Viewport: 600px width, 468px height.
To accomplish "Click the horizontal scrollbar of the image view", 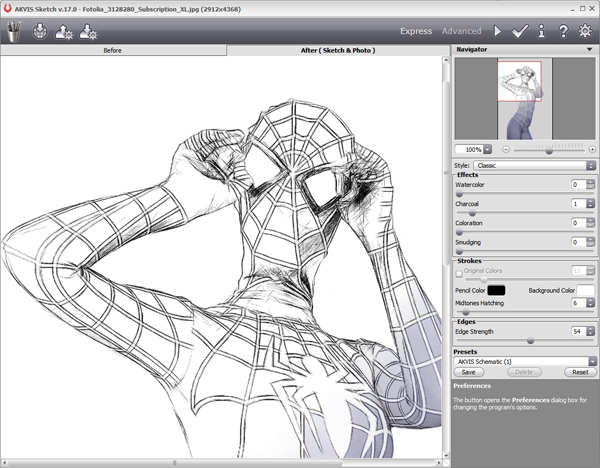I will coord(221,463).
